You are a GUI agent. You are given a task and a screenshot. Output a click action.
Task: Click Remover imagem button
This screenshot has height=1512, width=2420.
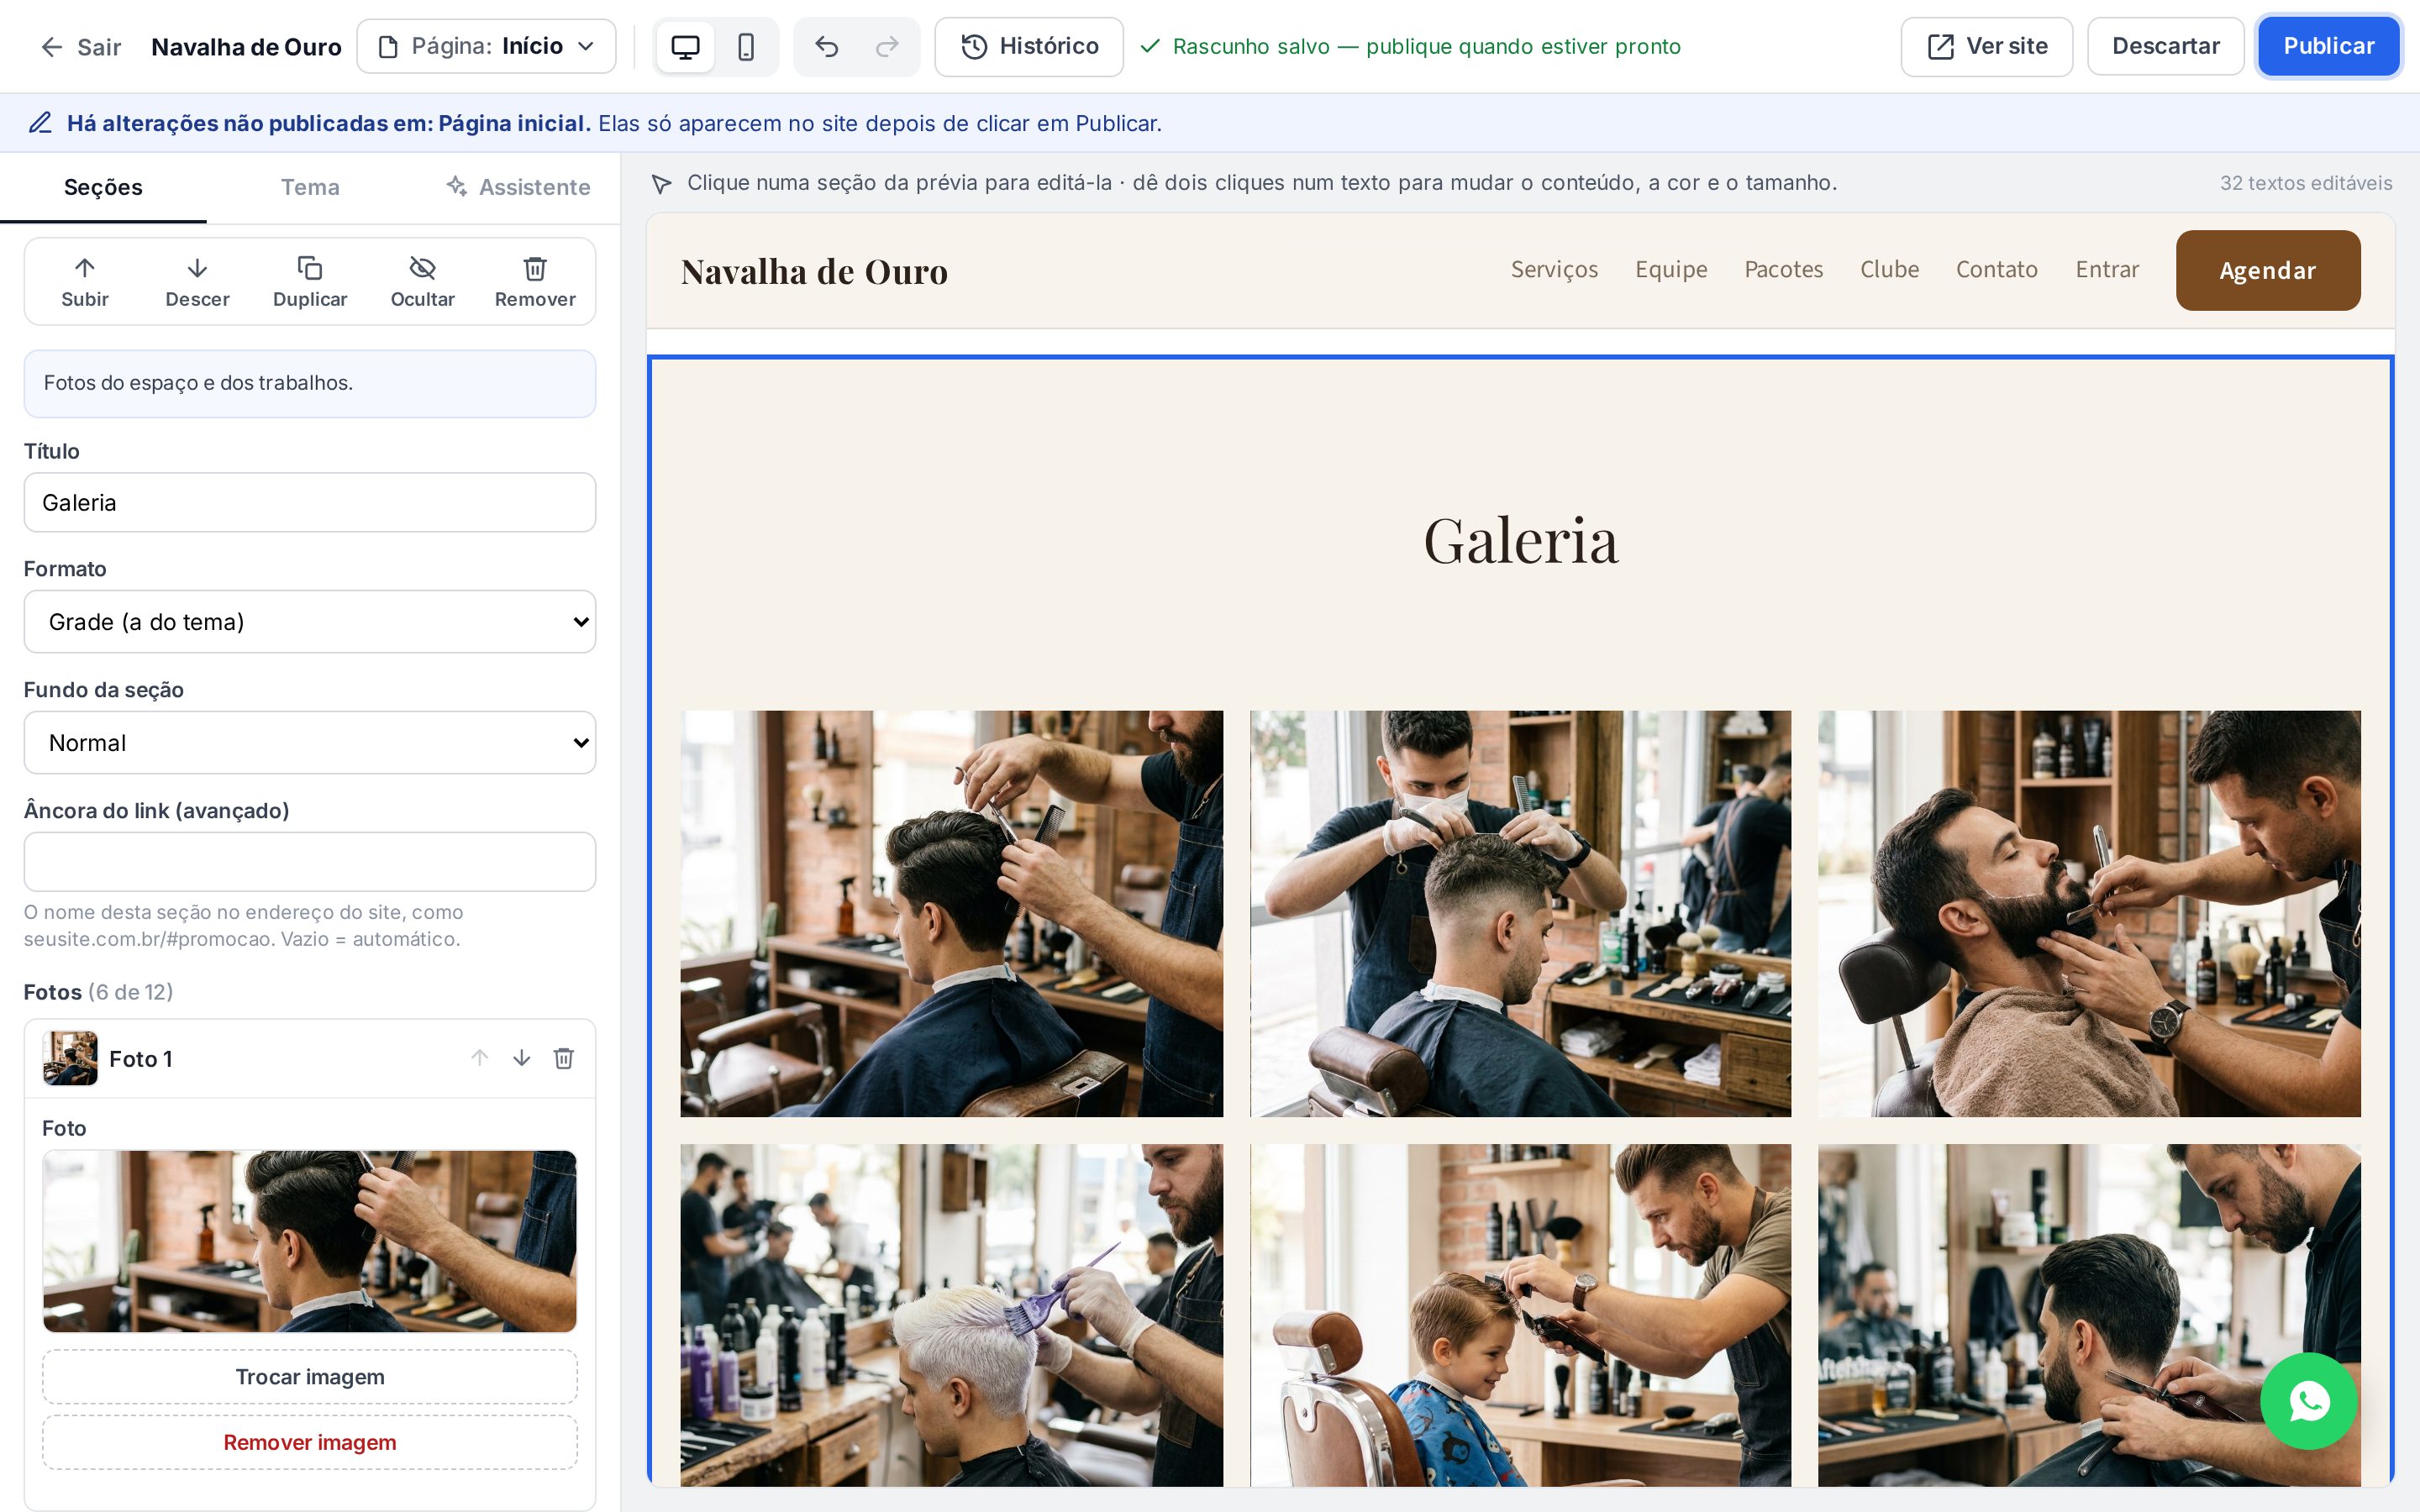(x=310, y=1442)
